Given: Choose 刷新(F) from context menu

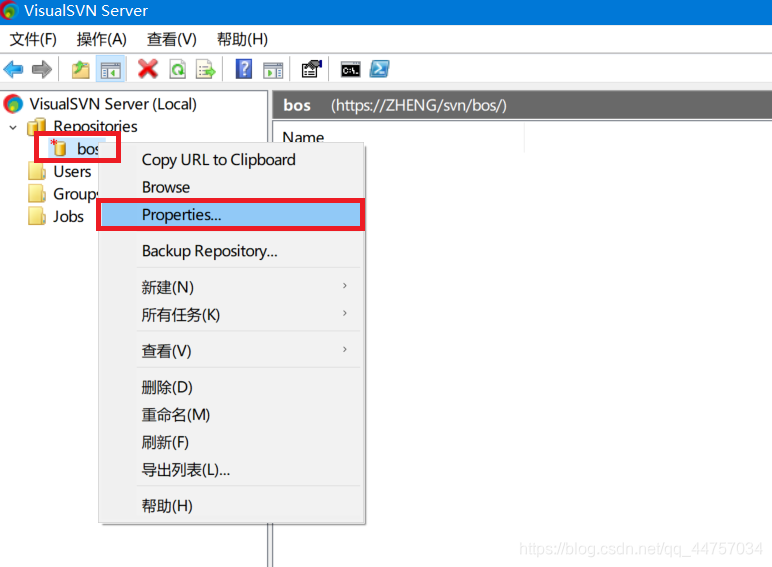Looking at the screenshot, I should pos(231,442).
